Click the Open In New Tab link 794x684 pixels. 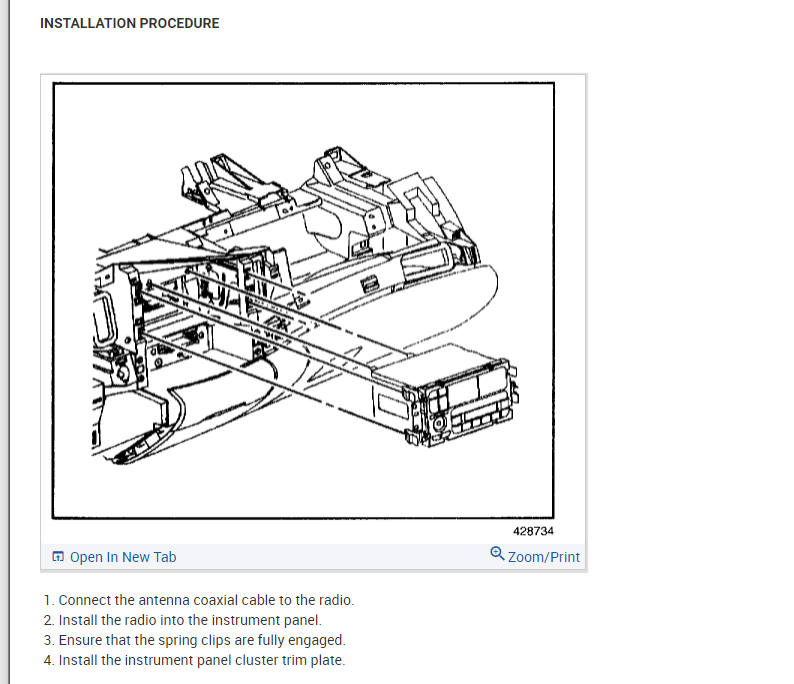[x=114, y=557]
